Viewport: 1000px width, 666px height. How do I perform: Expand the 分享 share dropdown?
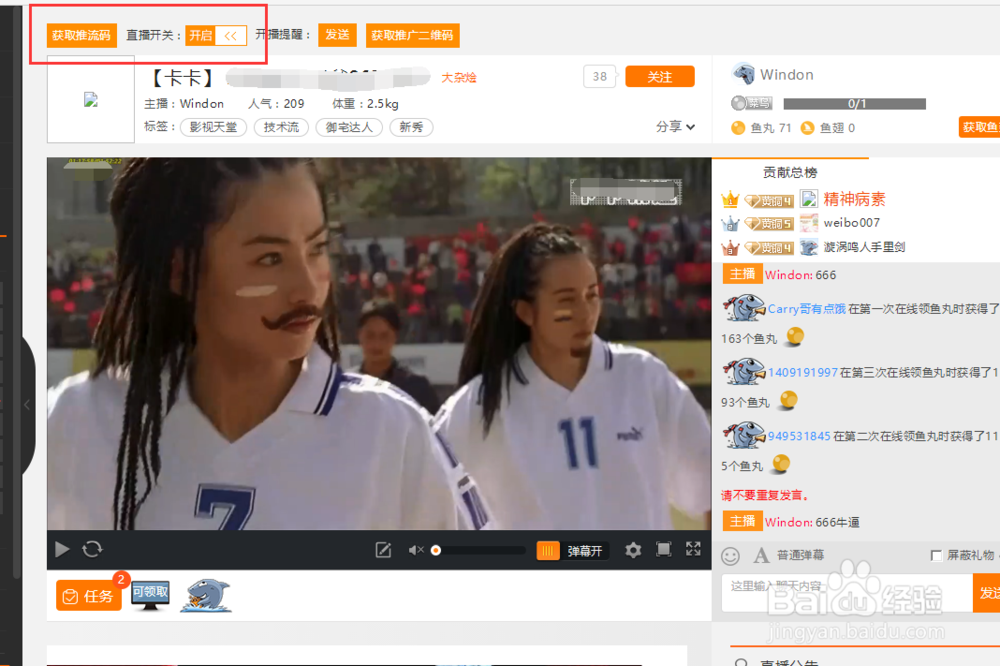pyautogui.click(x=675, y=126)
